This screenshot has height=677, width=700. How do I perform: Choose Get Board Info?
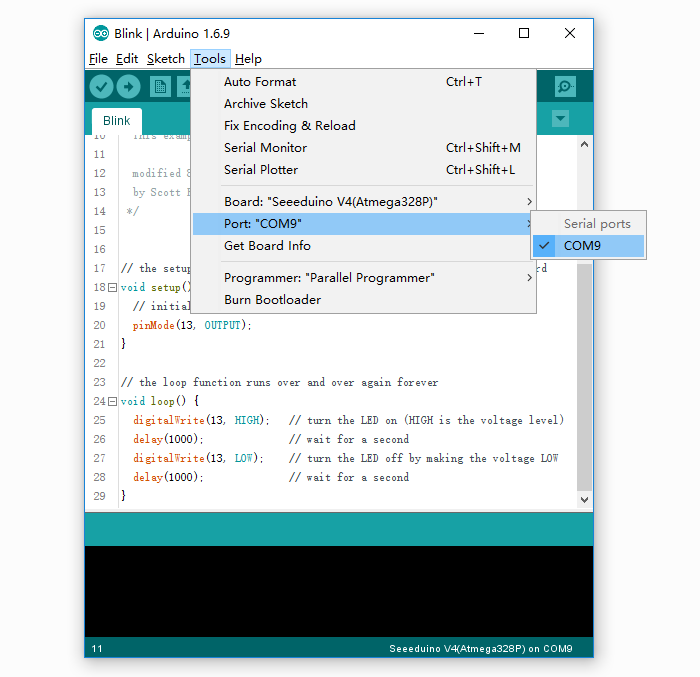(x=363, y=246)
